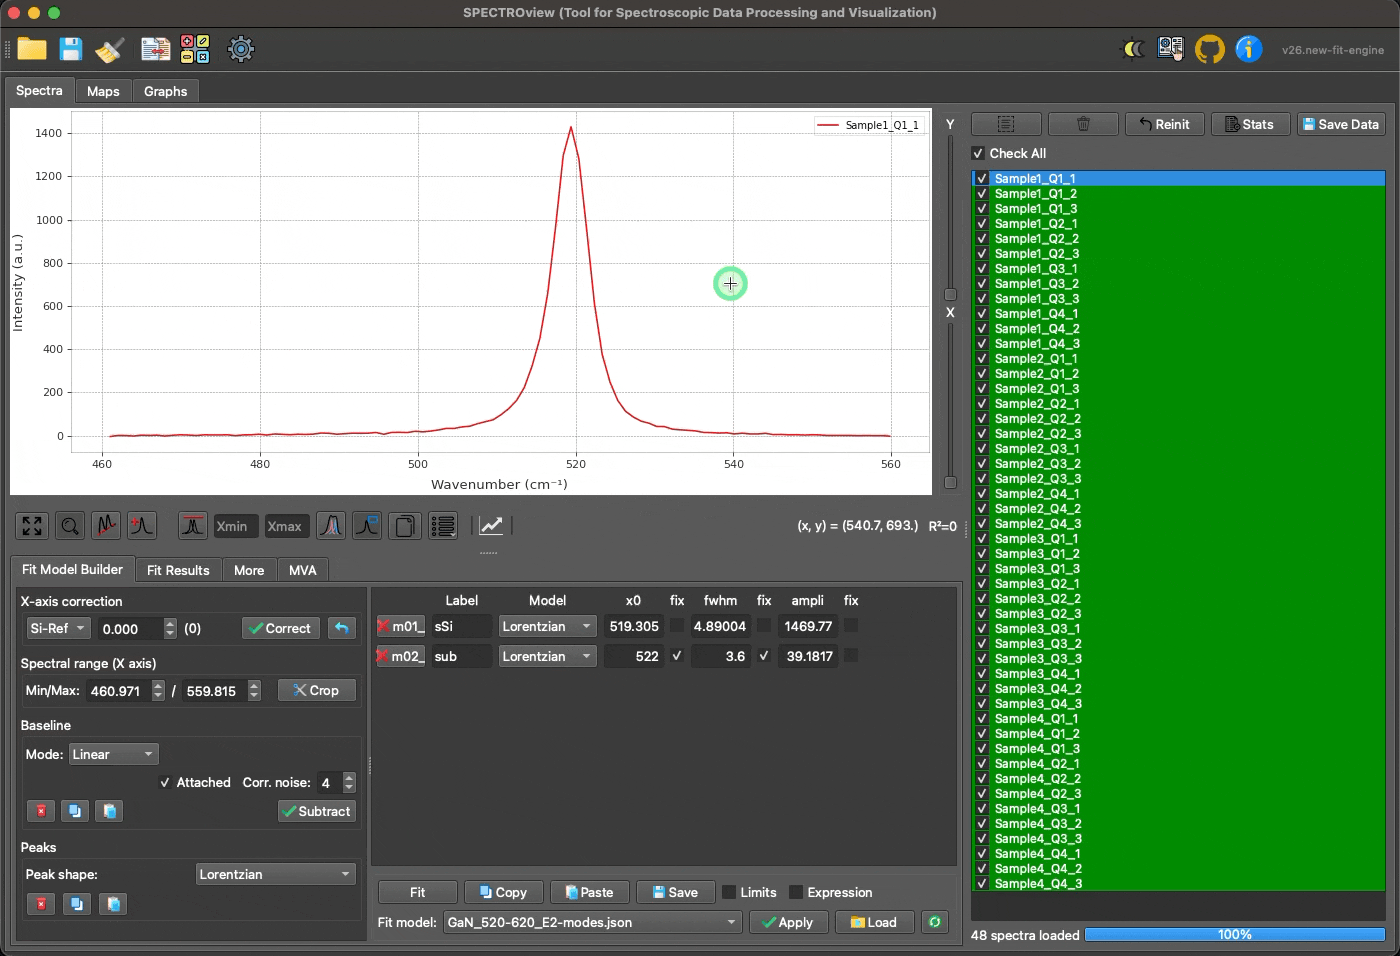
Task: Clear workspace with the broom icon
Action: click(109, 49)
